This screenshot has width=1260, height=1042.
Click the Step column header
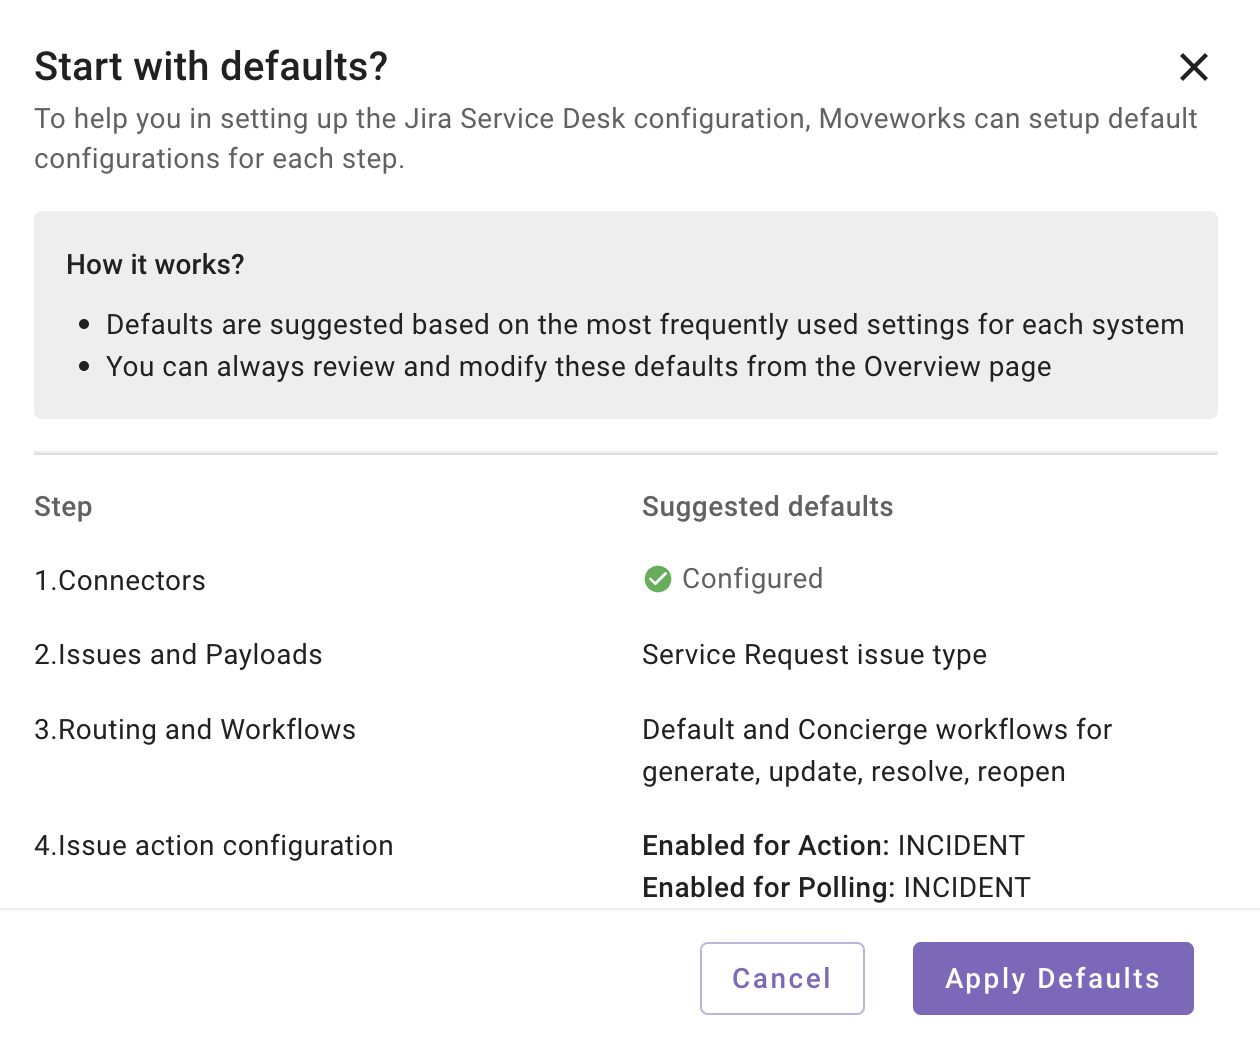63,507
